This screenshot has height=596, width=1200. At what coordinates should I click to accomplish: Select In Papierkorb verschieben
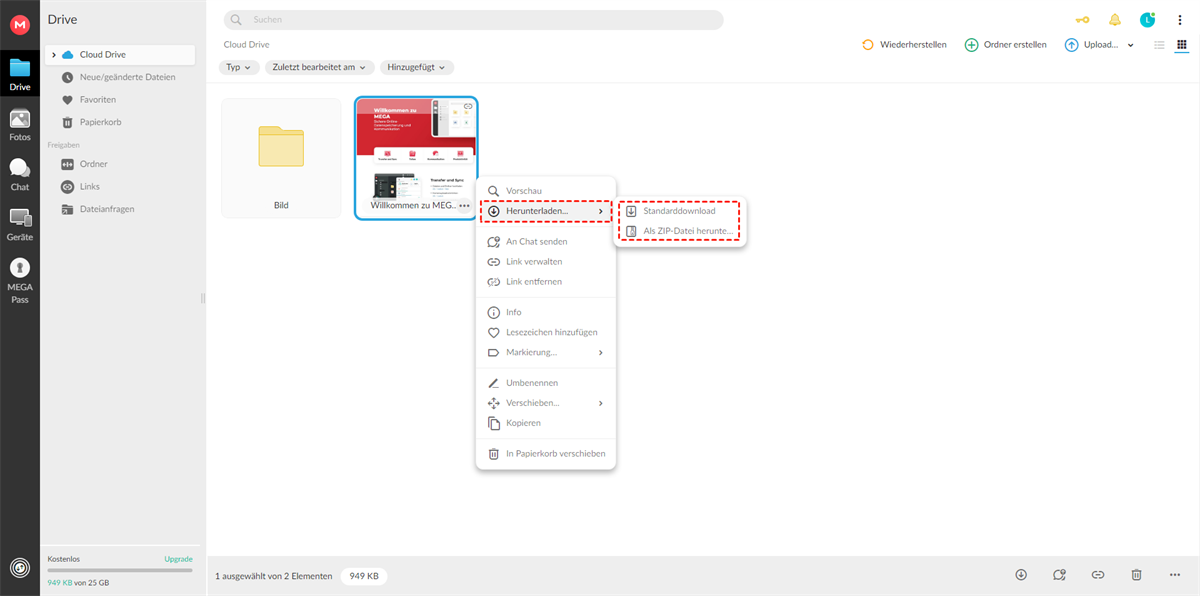[546, 453]
